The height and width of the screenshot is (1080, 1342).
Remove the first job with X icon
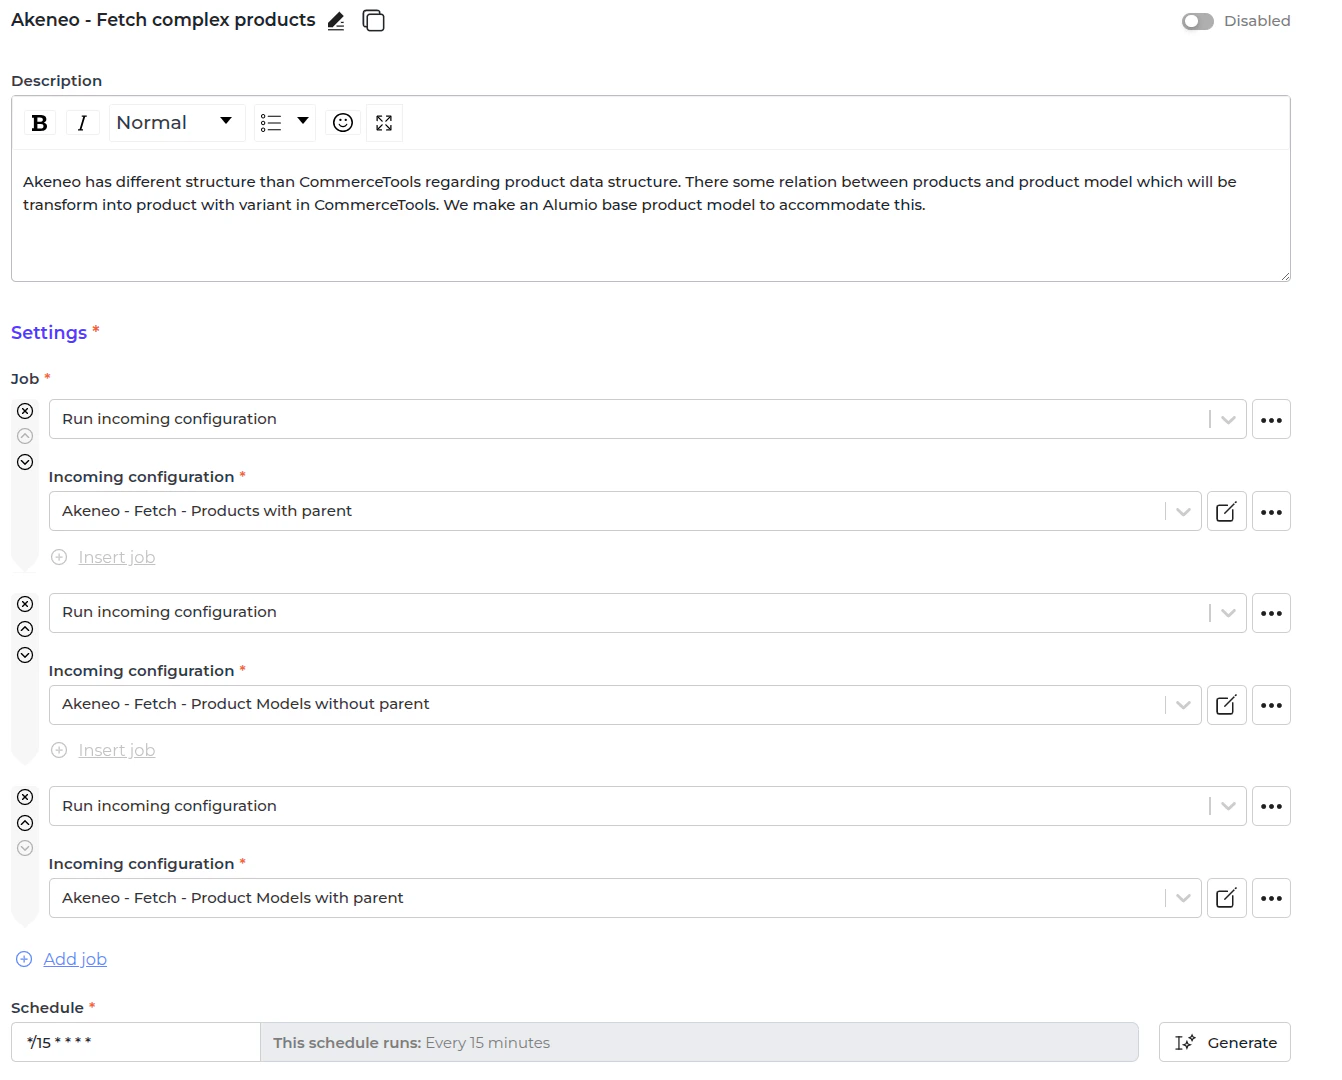click(x=25, y=411)
